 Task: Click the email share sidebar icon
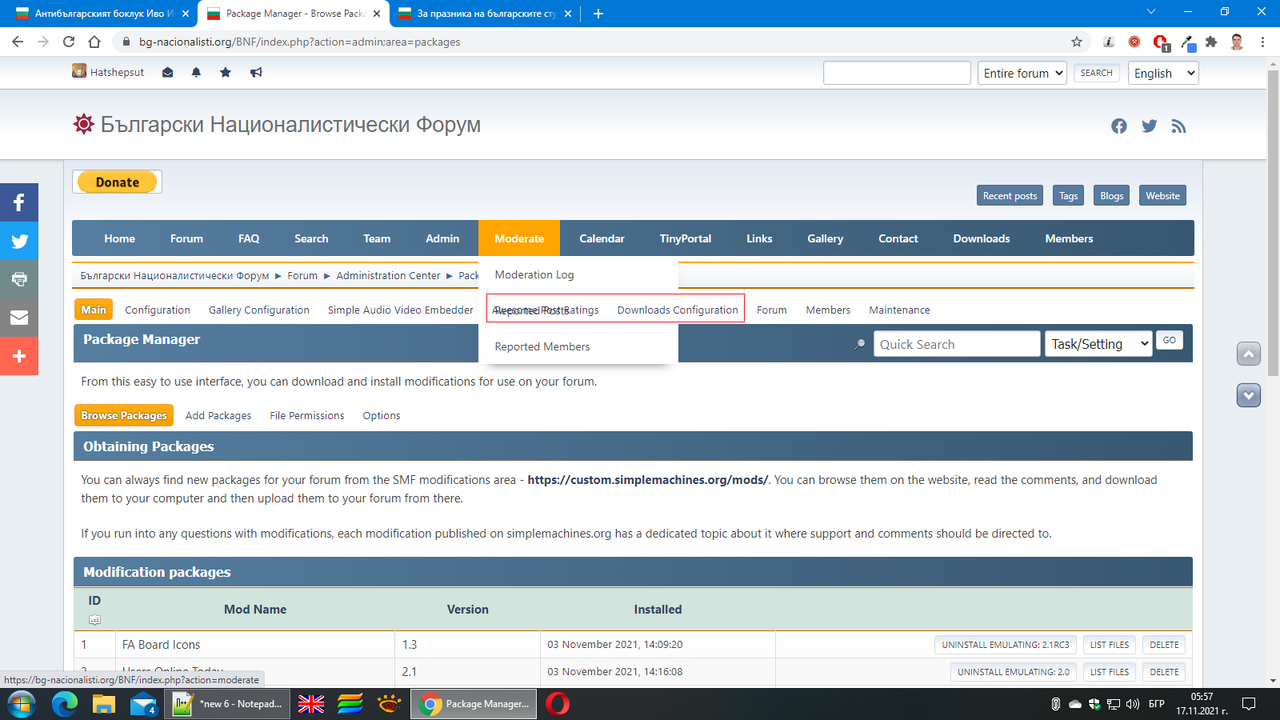coord(19,318)
